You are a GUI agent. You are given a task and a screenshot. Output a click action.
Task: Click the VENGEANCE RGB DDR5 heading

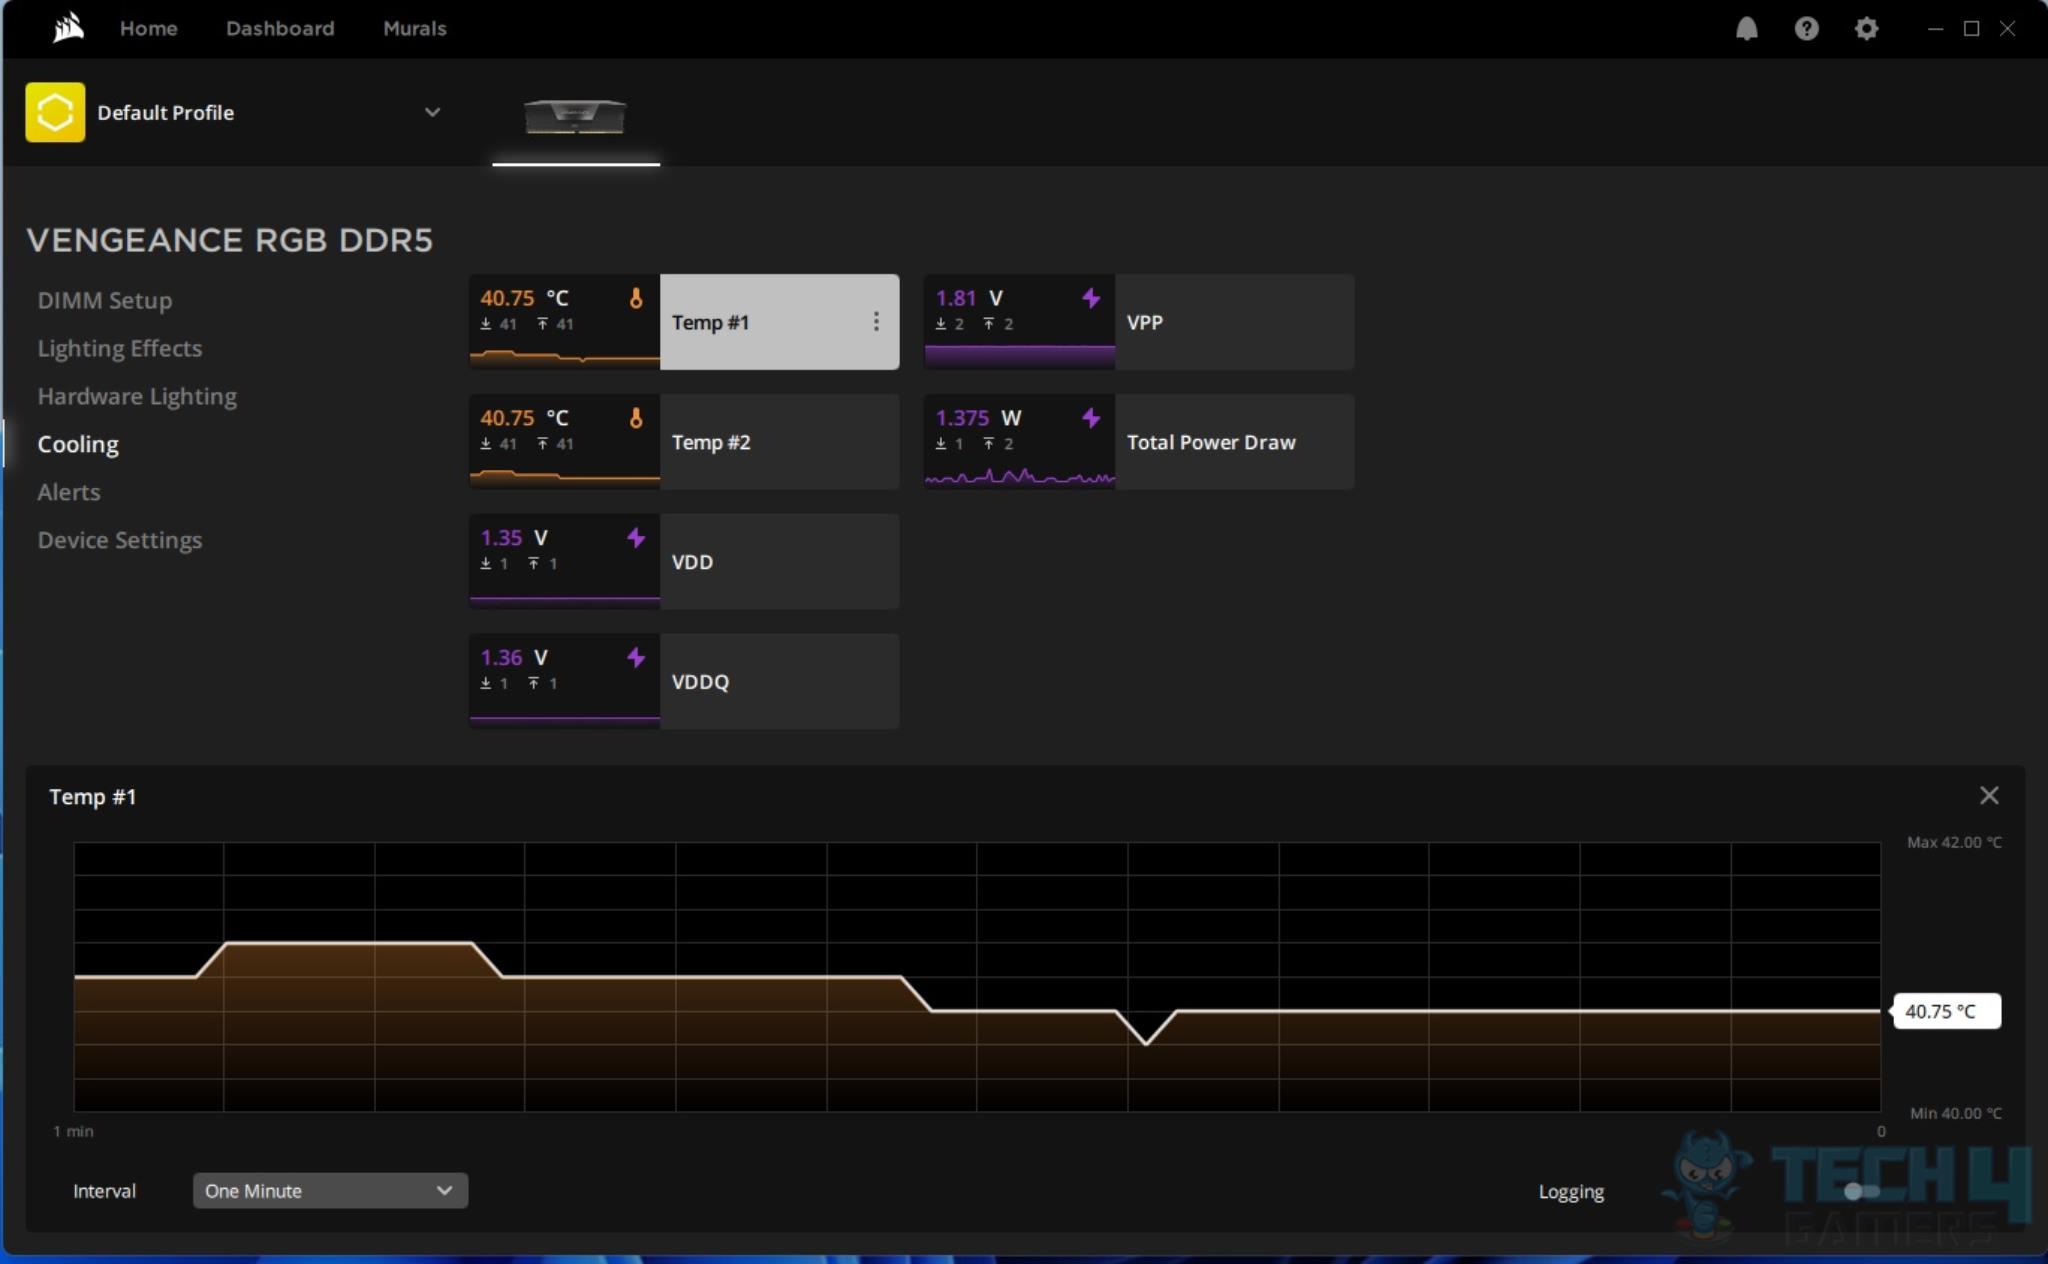[x=230, y=240]
